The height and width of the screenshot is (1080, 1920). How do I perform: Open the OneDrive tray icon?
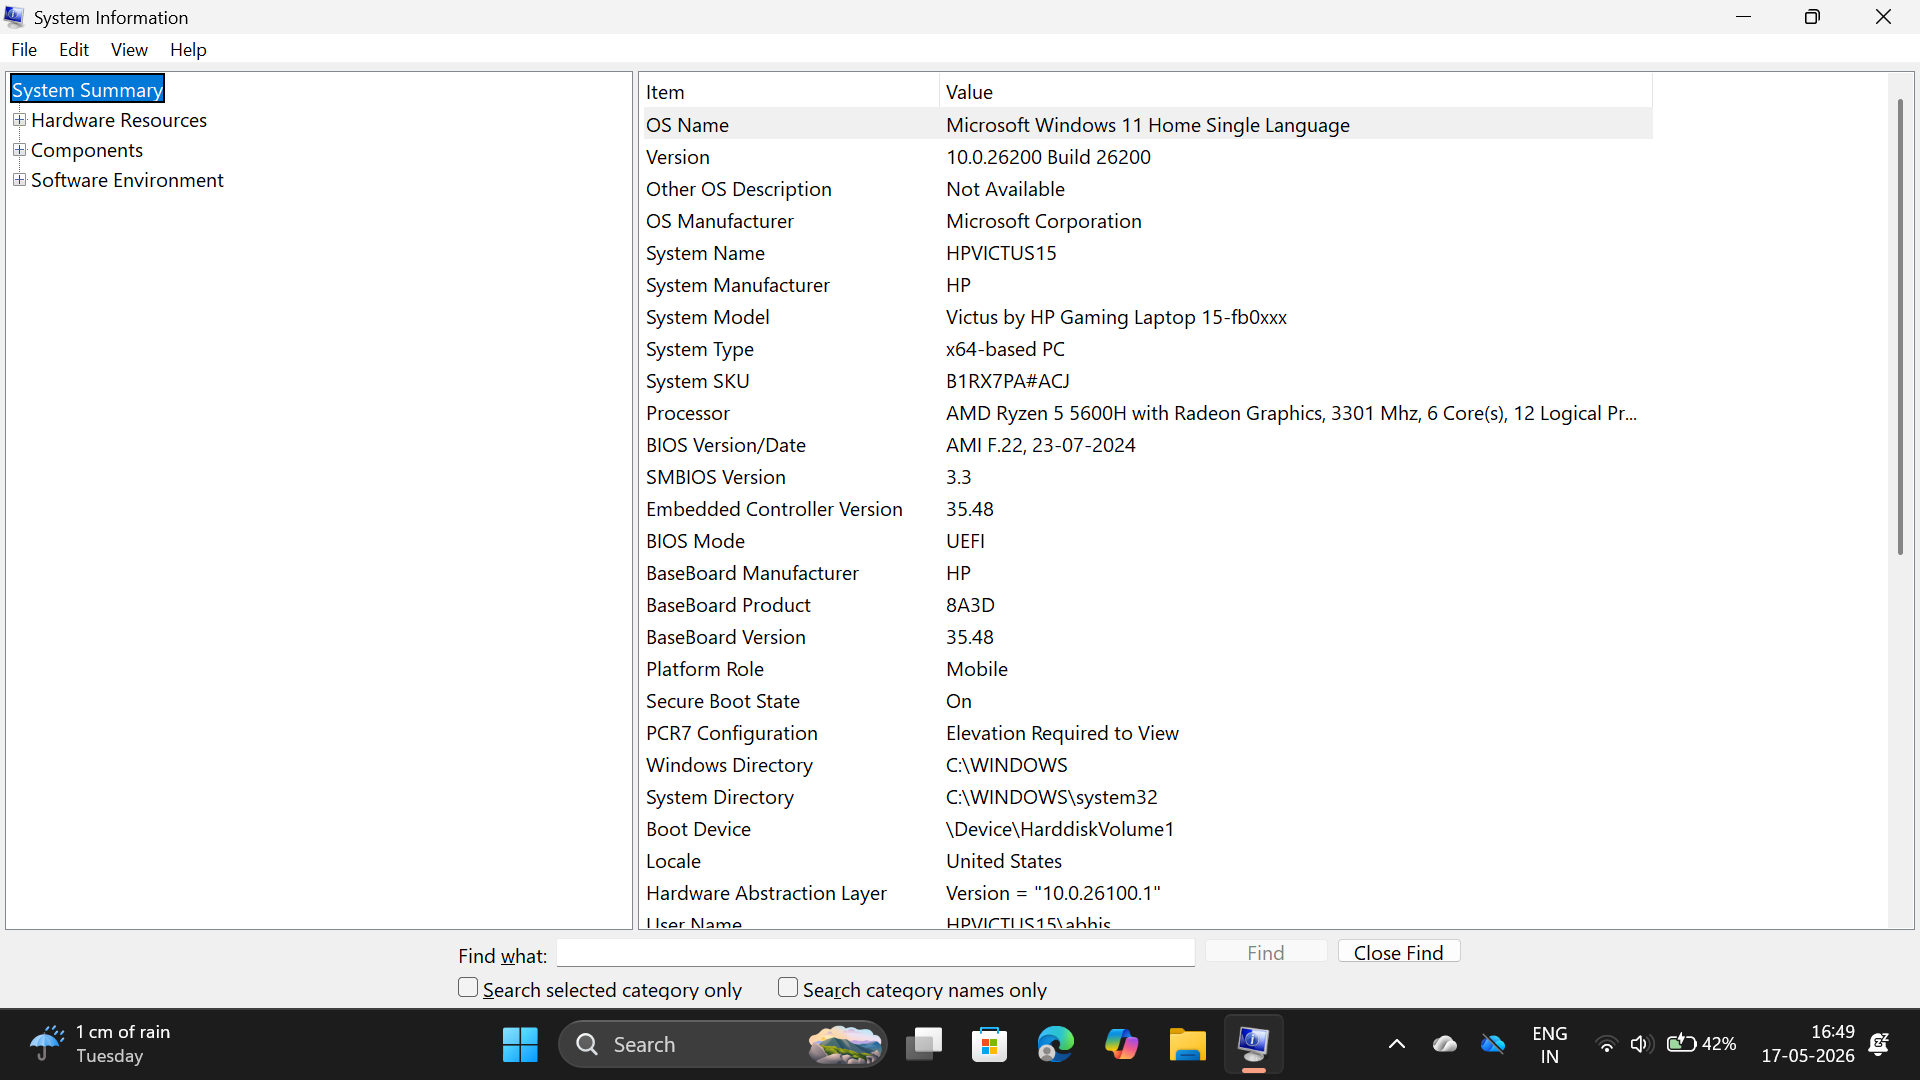(x=1493, y=1044)
